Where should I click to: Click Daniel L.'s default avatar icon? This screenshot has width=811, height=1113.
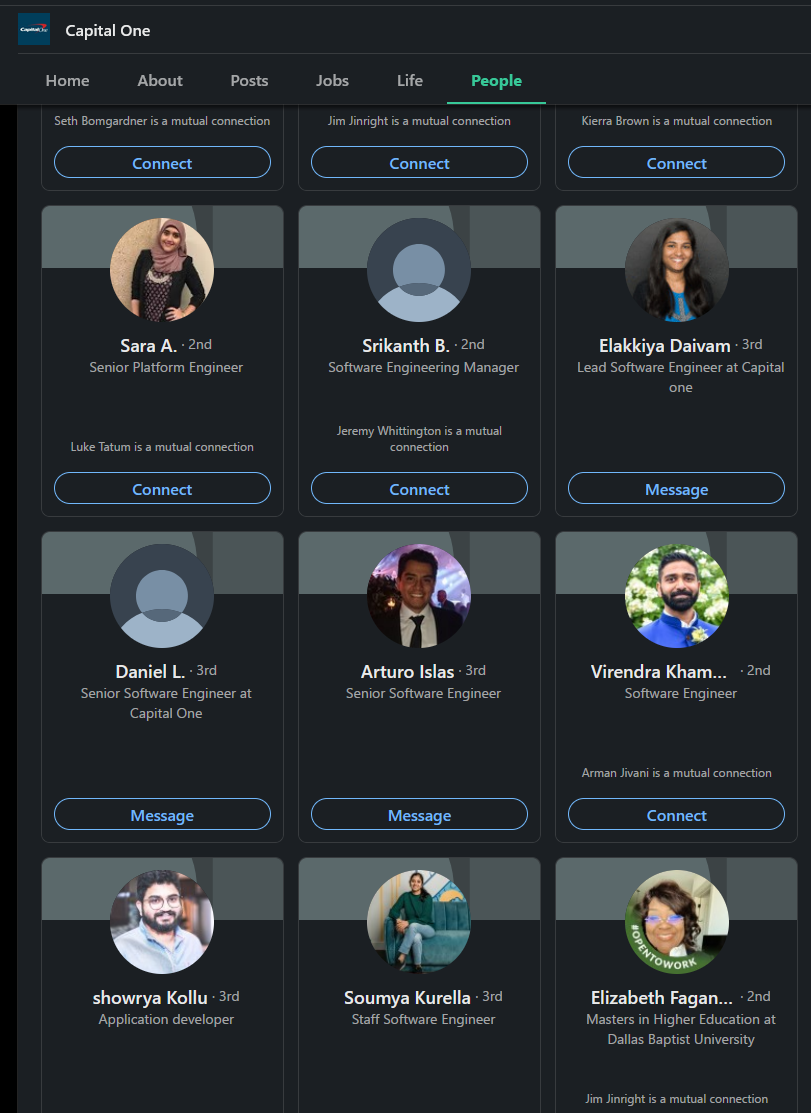pos(162,596)
